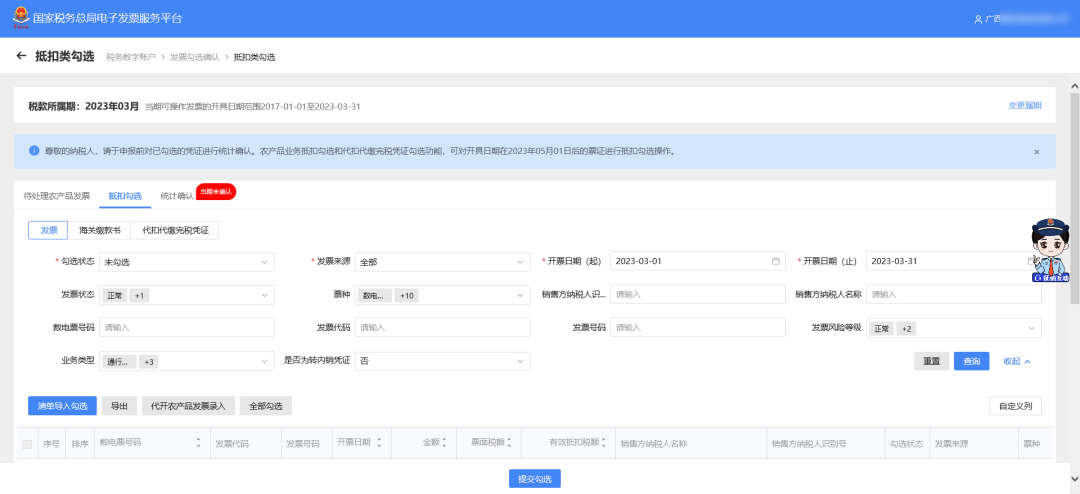Open the user account icon in header
Viewport: 1080px width, 494px height.
978,19
